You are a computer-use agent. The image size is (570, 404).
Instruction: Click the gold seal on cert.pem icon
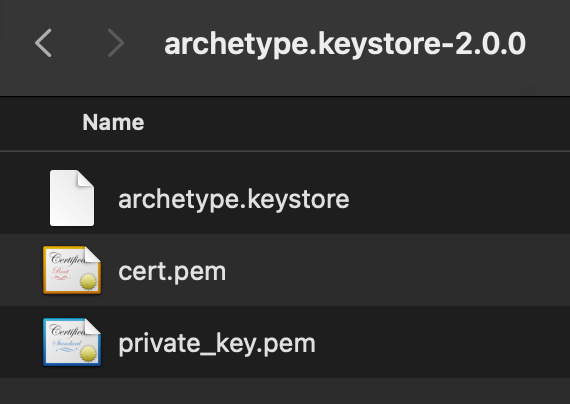click(x=88, y=281)
